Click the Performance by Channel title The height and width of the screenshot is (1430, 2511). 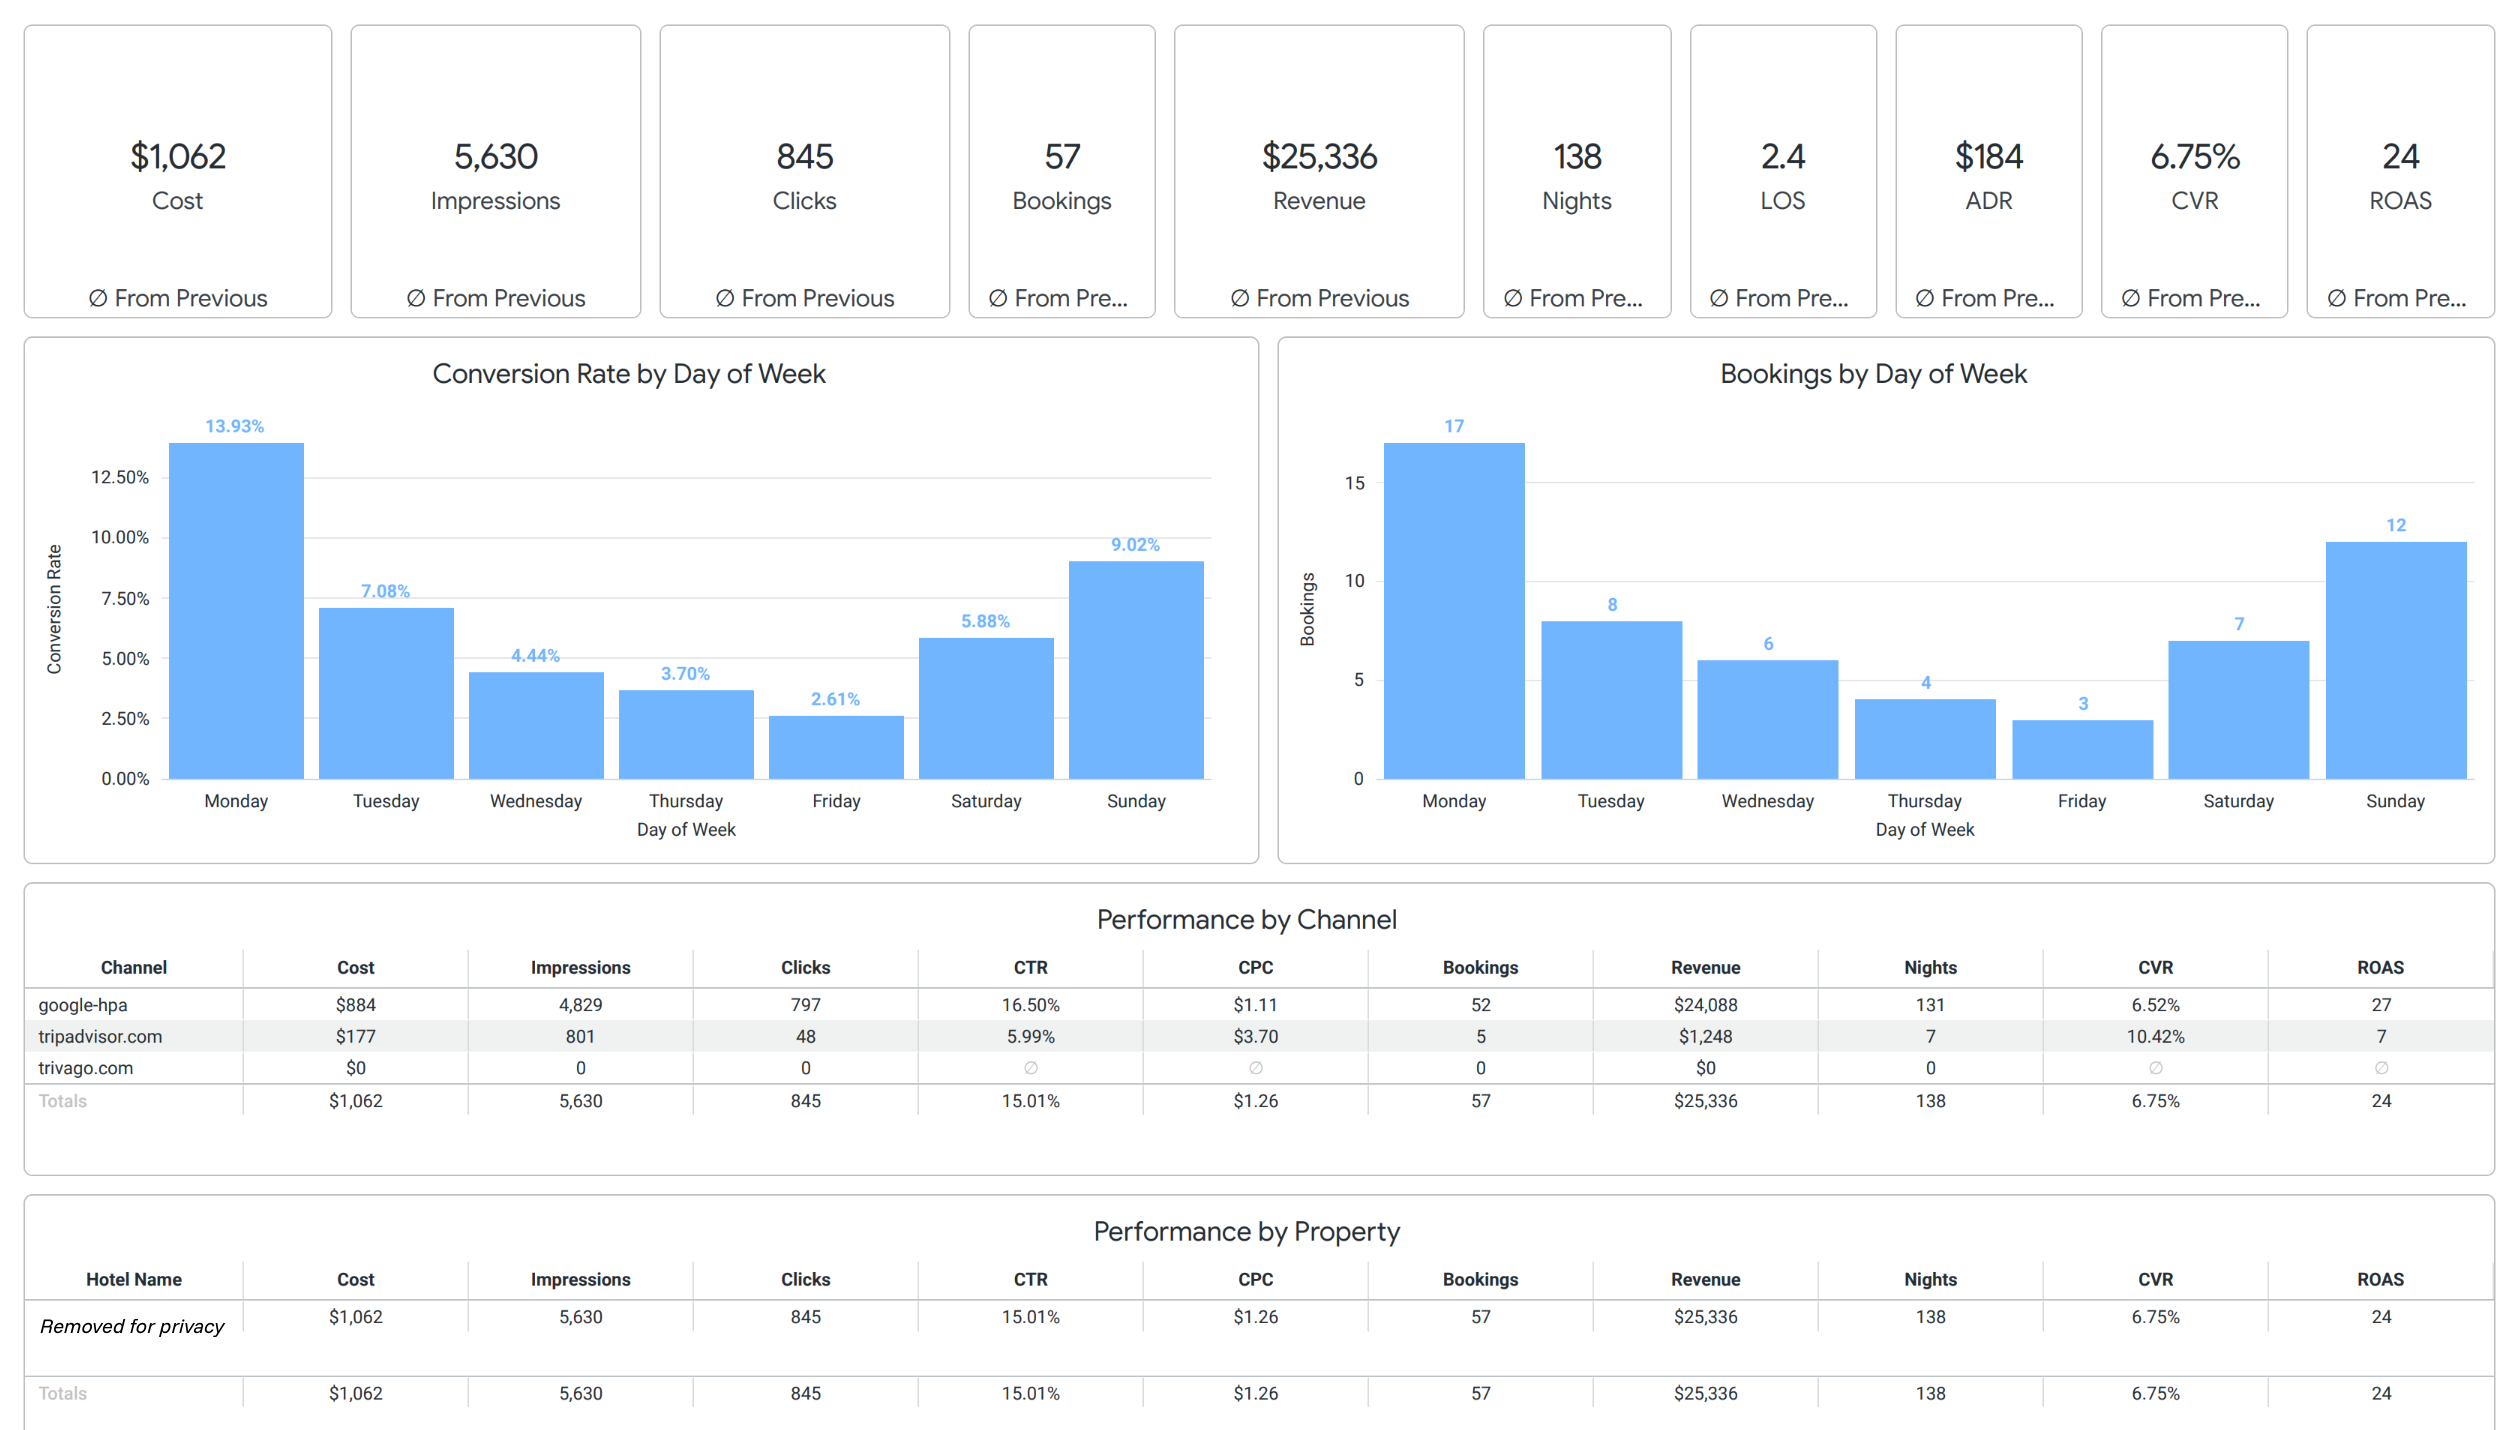(1247, 919)
